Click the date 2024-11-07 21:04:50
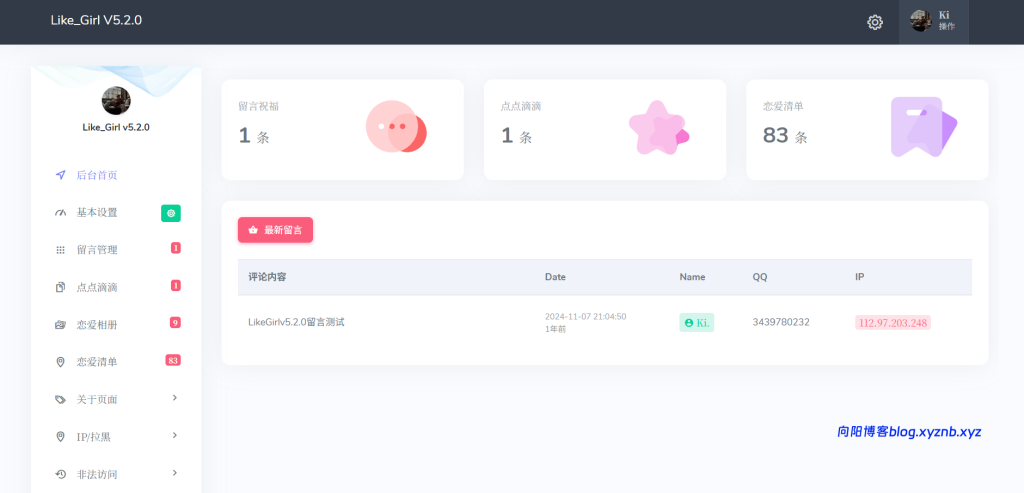This screenshot has width=1024, height=493. (x=585, y=317)
